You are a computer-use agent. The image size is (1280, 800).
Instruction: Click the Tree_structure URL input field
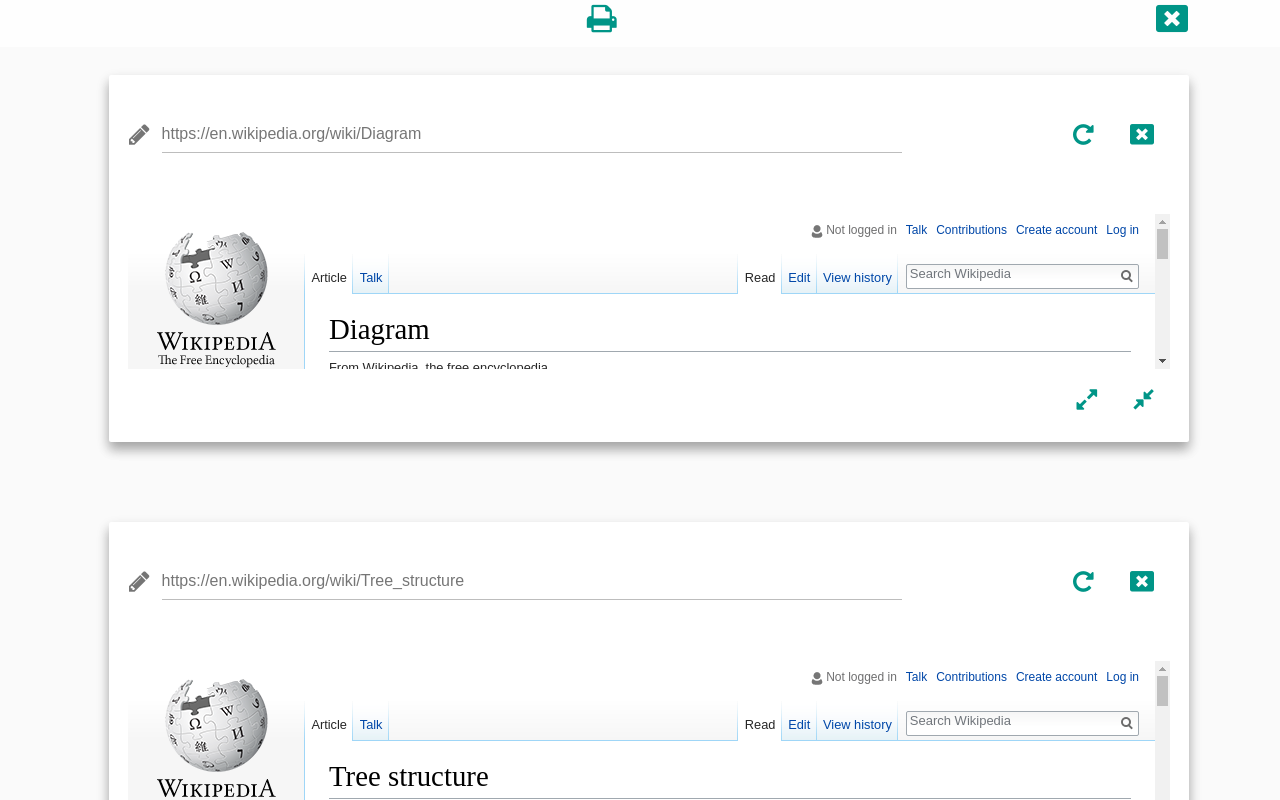pyautogui.click(x=531, y=581)
